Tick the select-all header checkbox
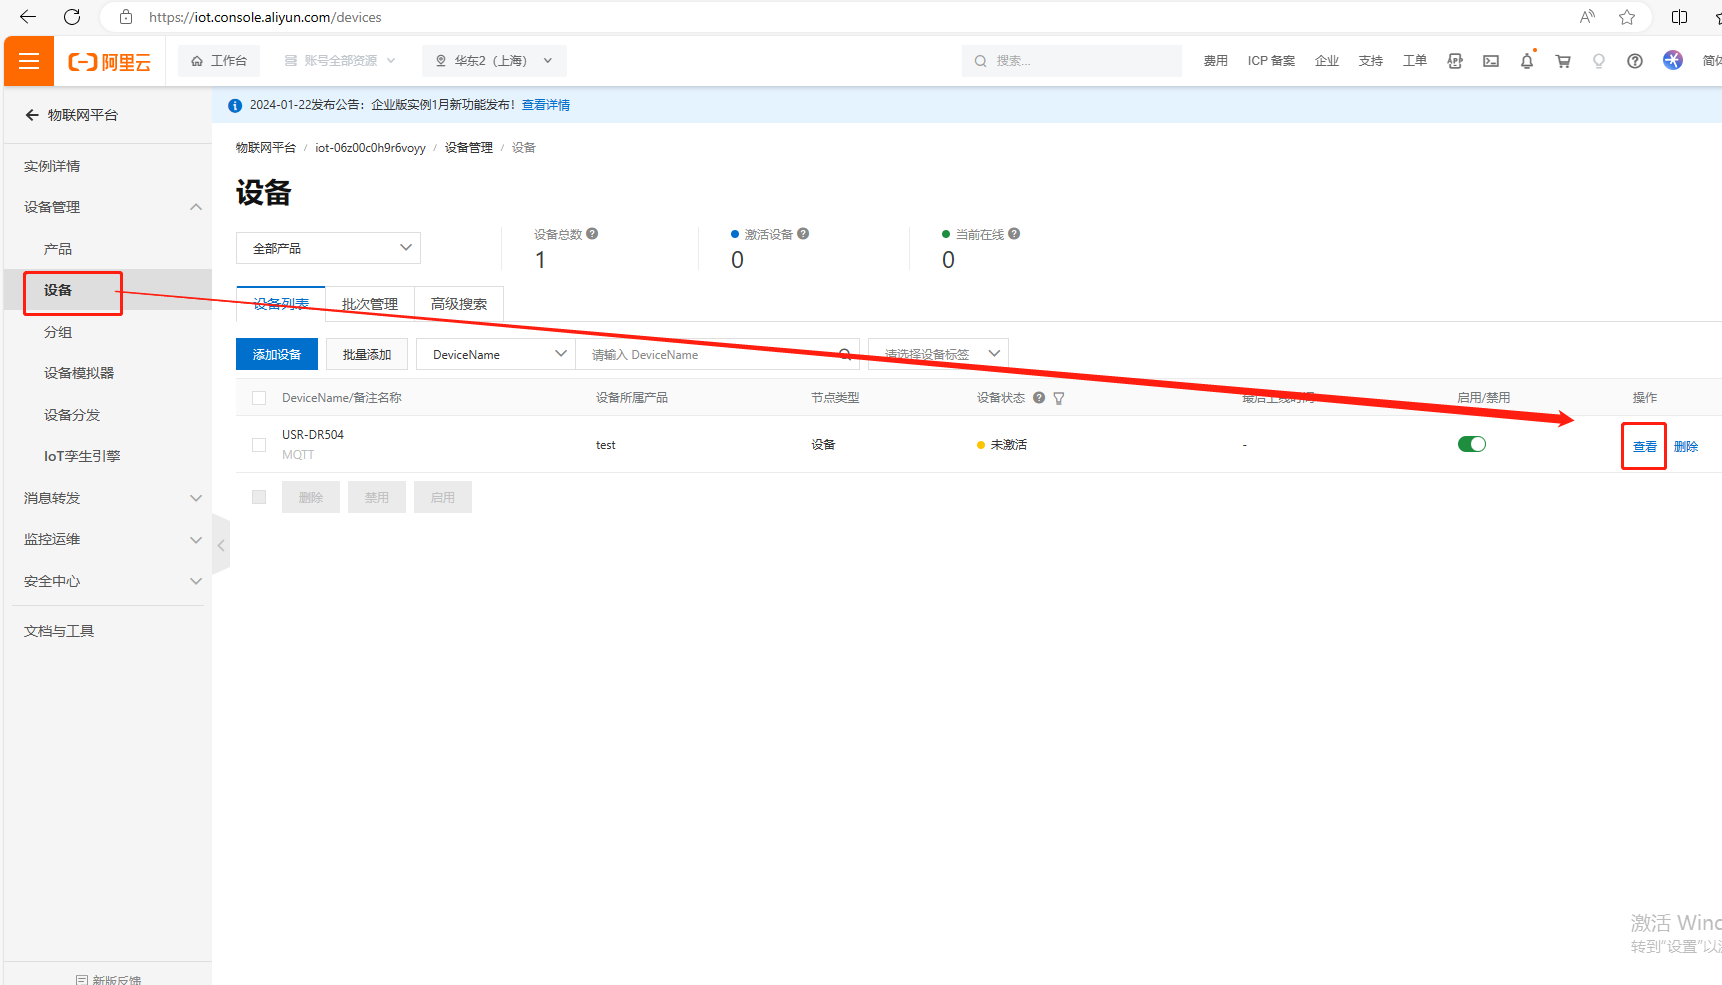The width and height of the screenshot is (1722, 985). (x=259, y=398)
